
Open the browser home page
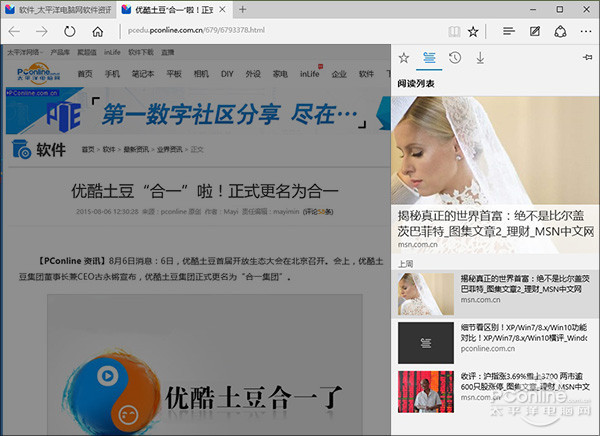point(98,31)
